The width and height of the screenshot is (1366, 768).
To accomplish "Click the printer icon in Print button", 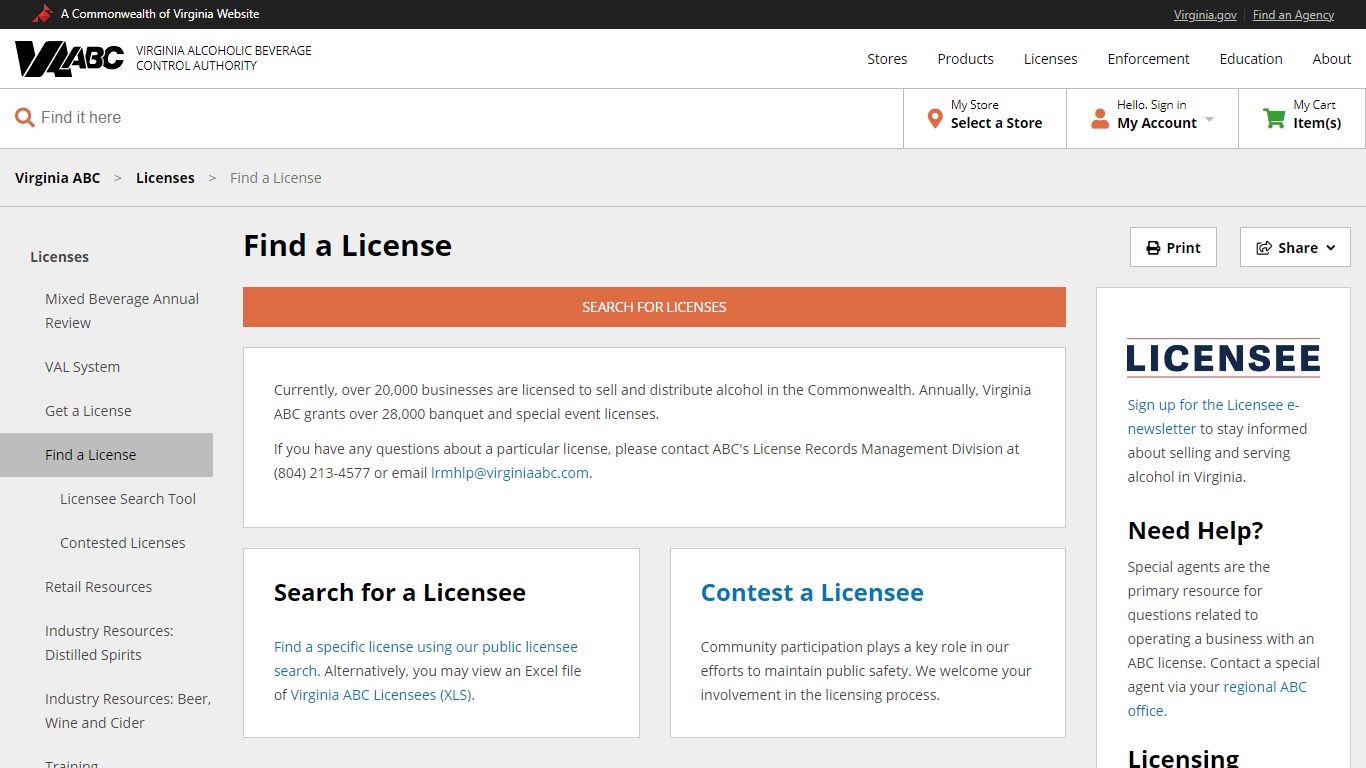I will (x=1153, y=248).
